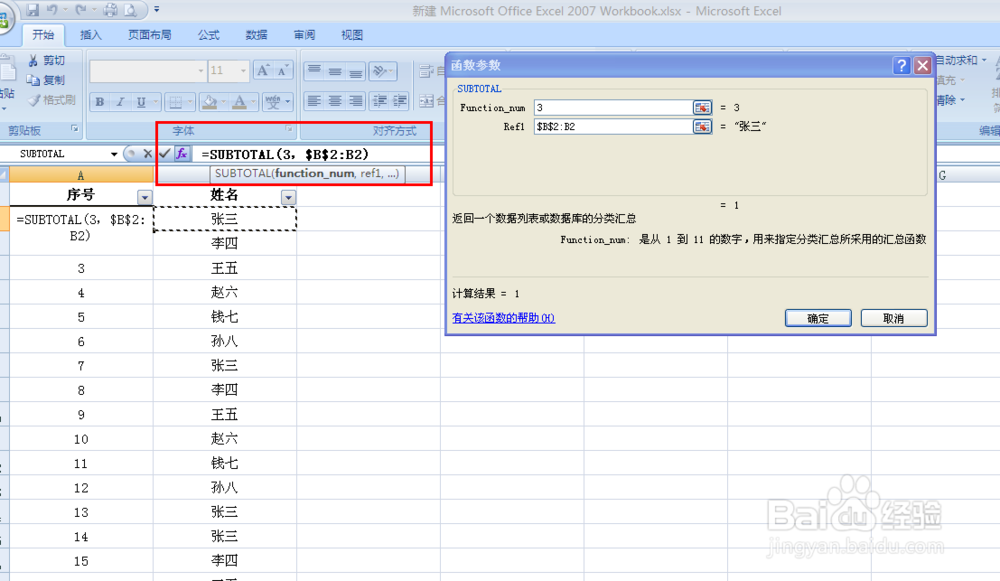Open the 数据 ribbon tab
The width and height of the screenshot is (1000, 581).
click(x=256, y=35)
